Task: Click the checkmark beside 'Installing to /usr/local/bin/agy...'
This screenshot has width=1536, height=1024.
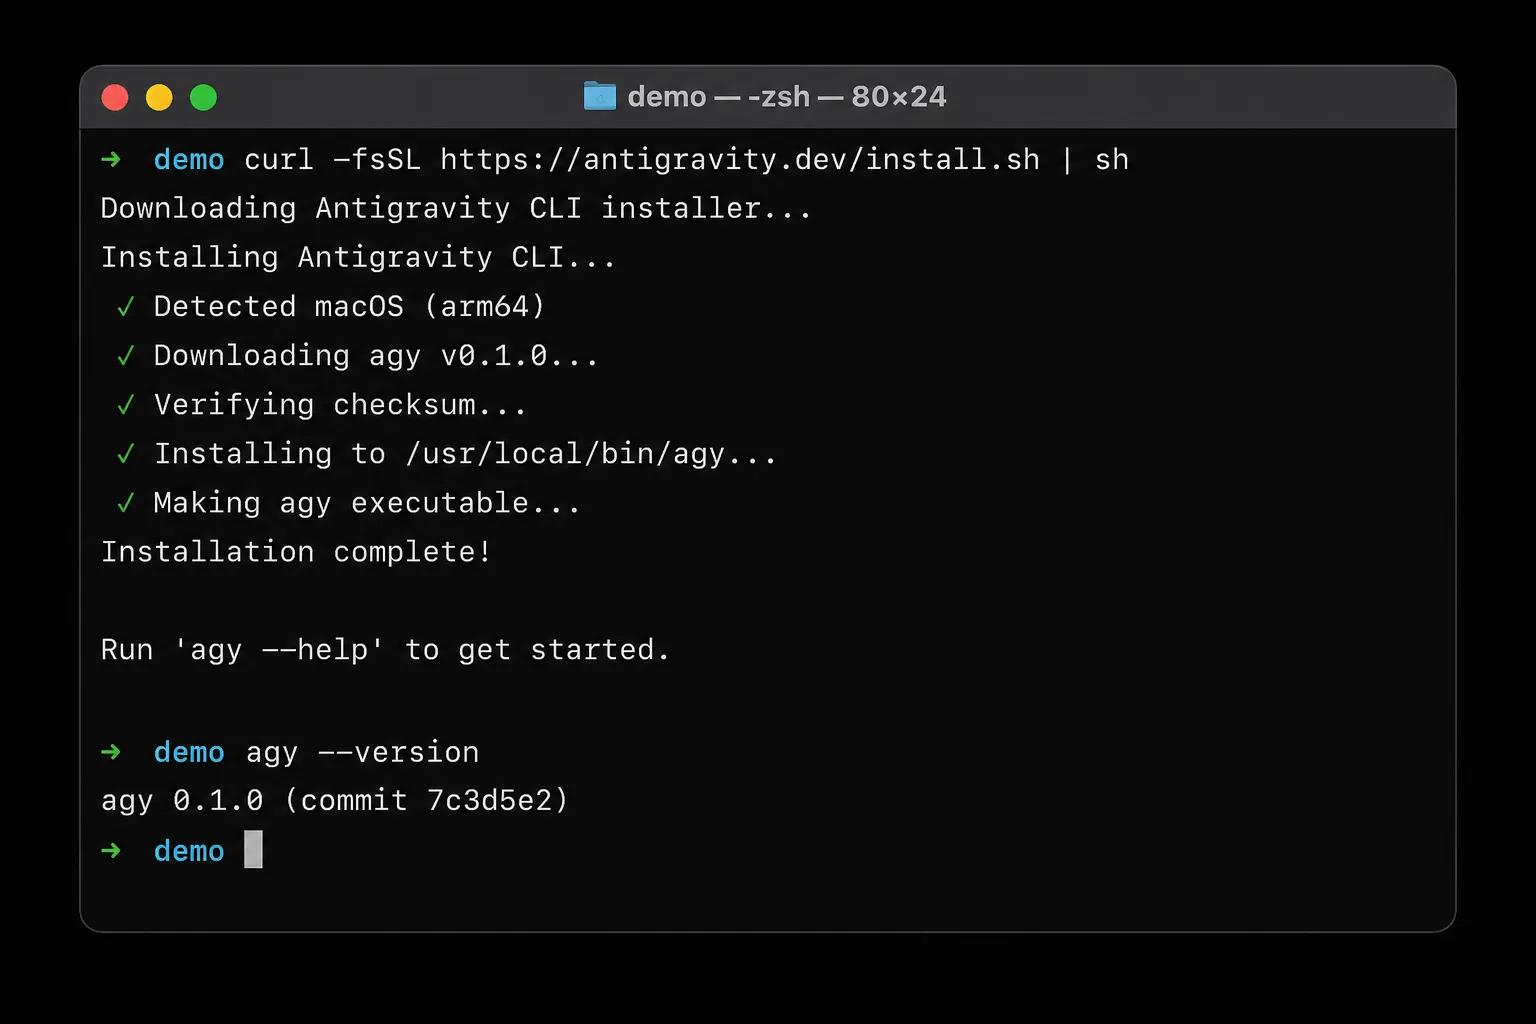Action: coord(126,454)
